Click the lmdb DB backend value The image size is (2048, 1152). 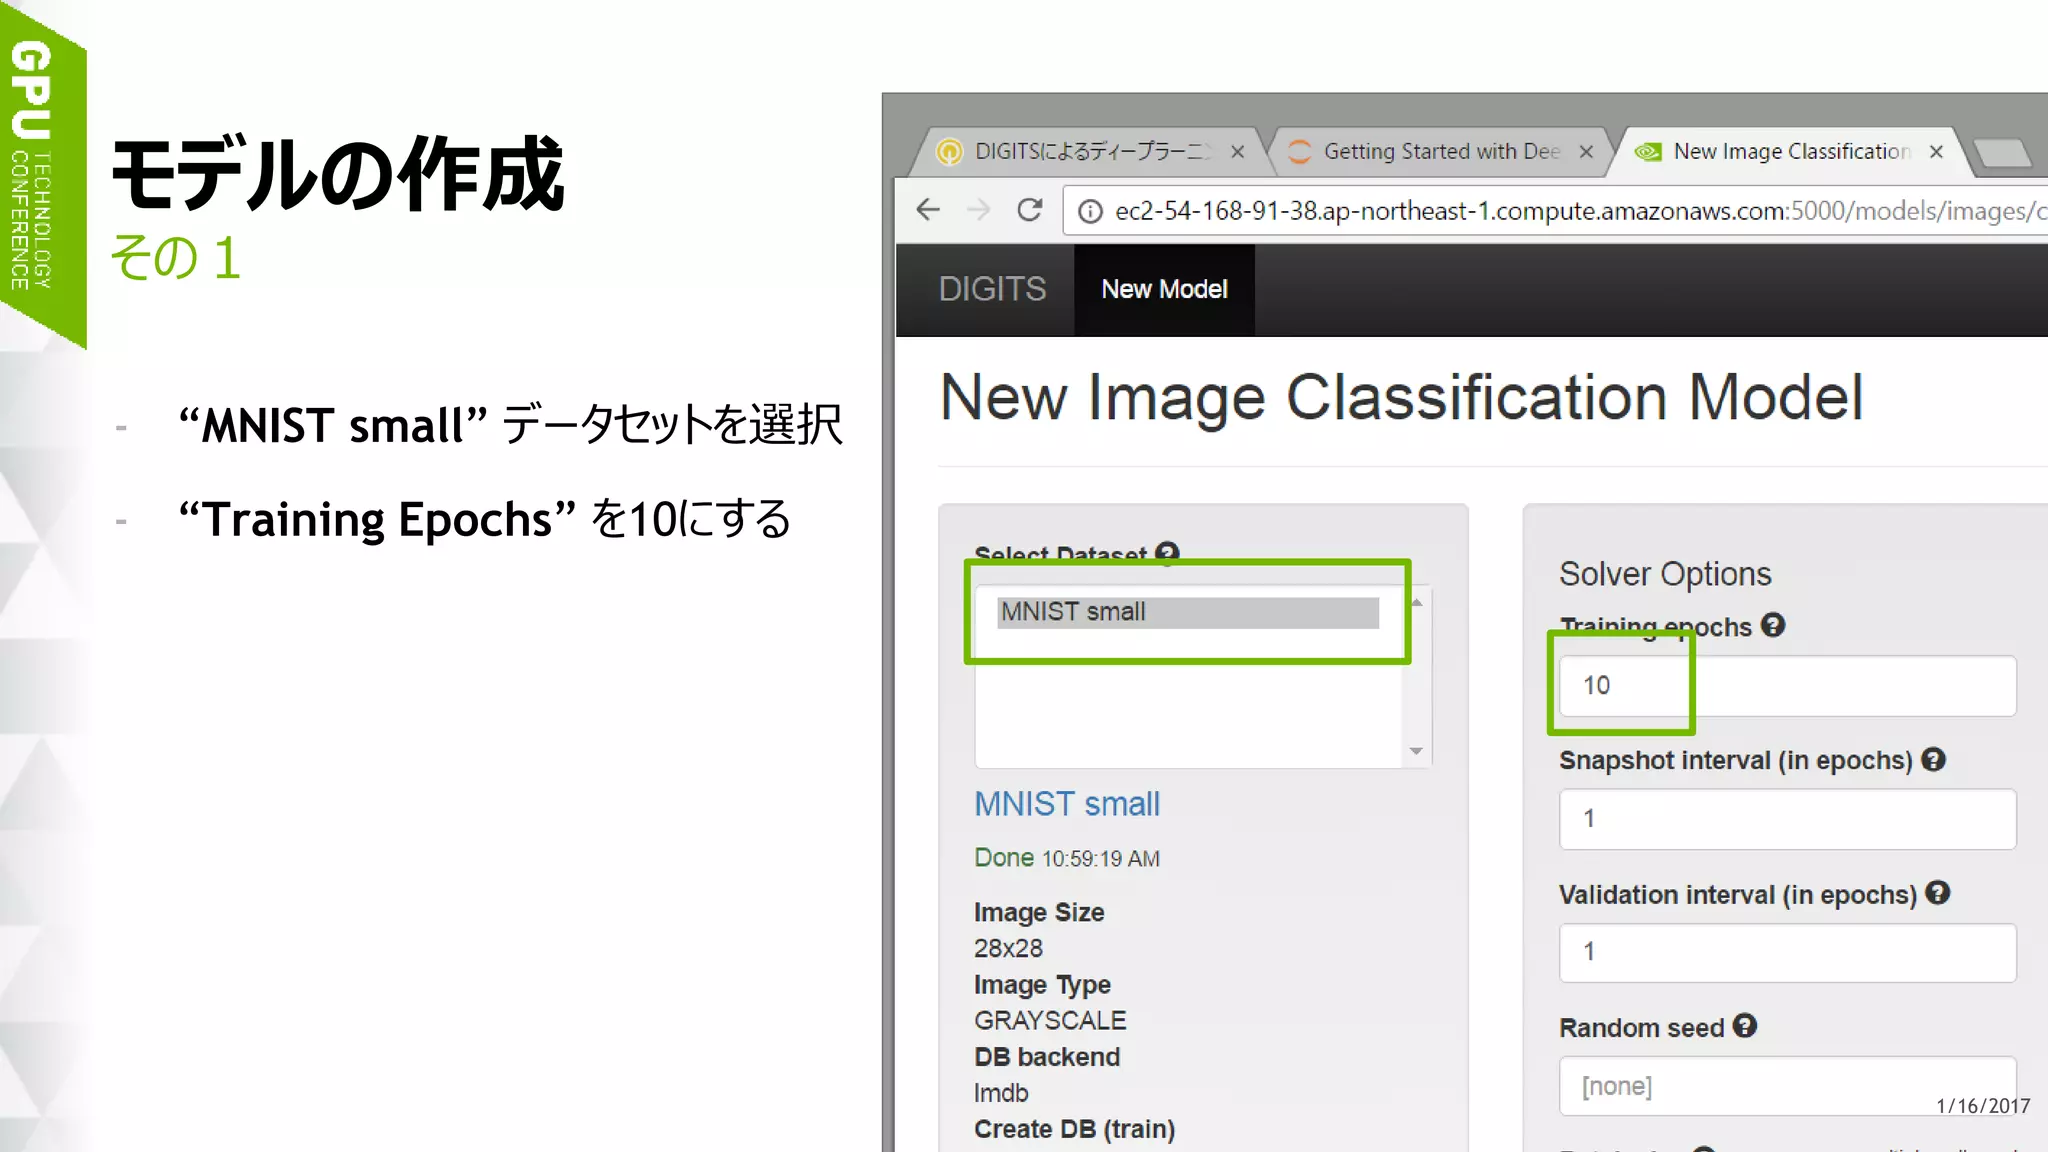click(1001, 1093)
